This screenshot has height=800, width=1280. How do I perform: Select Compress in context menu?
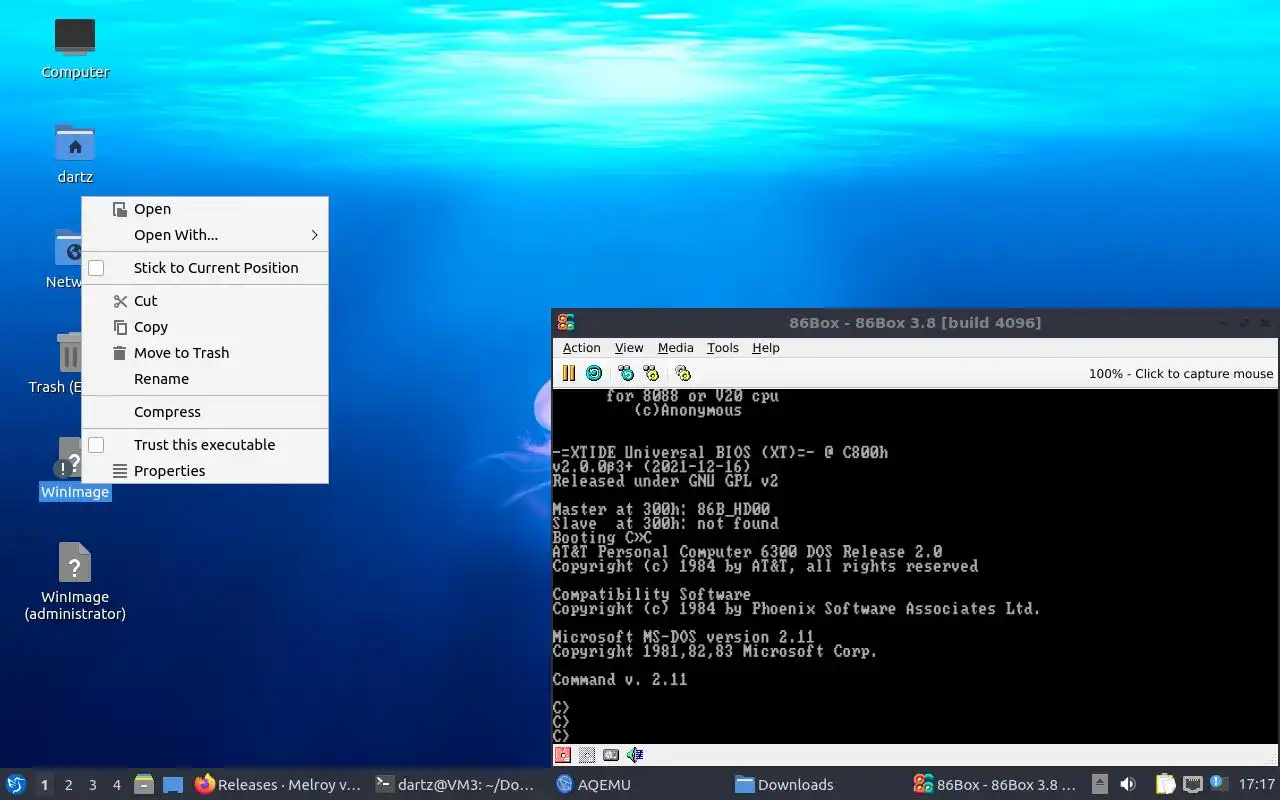[x=205, y=412]
